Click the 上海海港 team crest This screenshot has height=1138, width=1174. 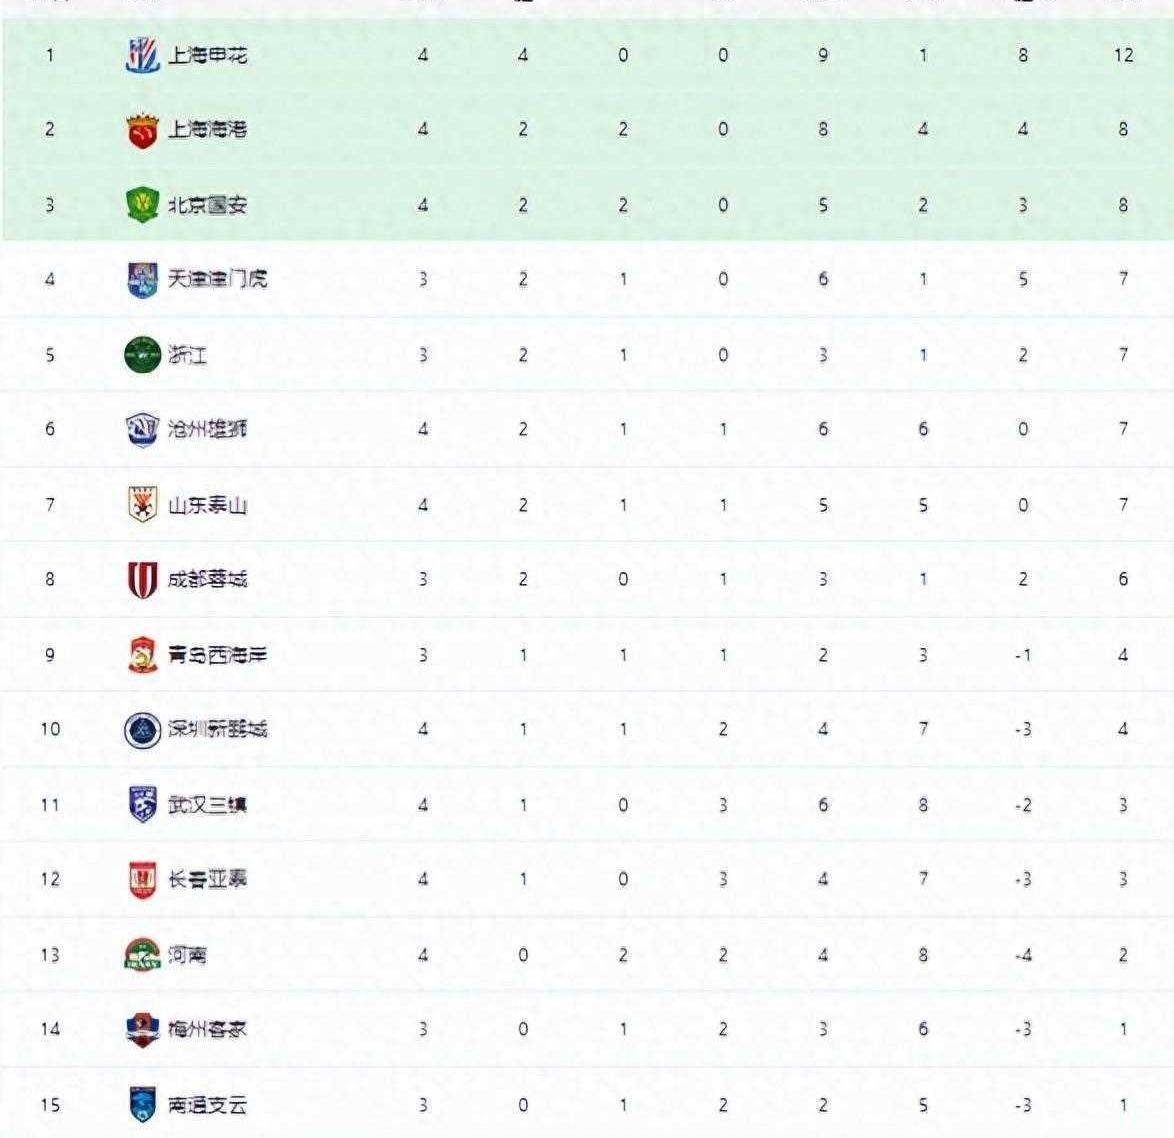142,130
